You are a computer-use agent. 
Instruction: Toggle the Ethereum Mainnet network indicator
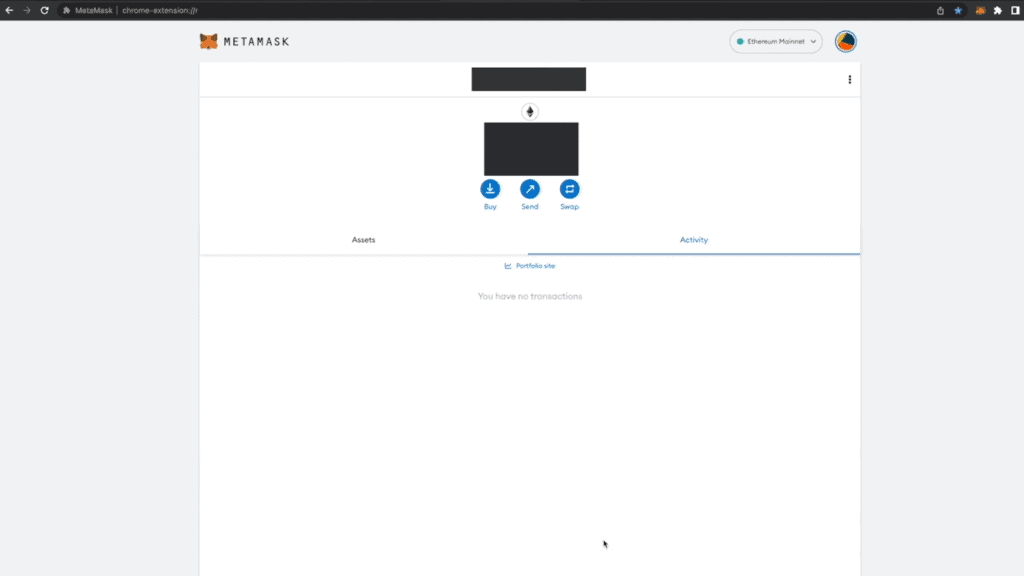pos(741,42)
